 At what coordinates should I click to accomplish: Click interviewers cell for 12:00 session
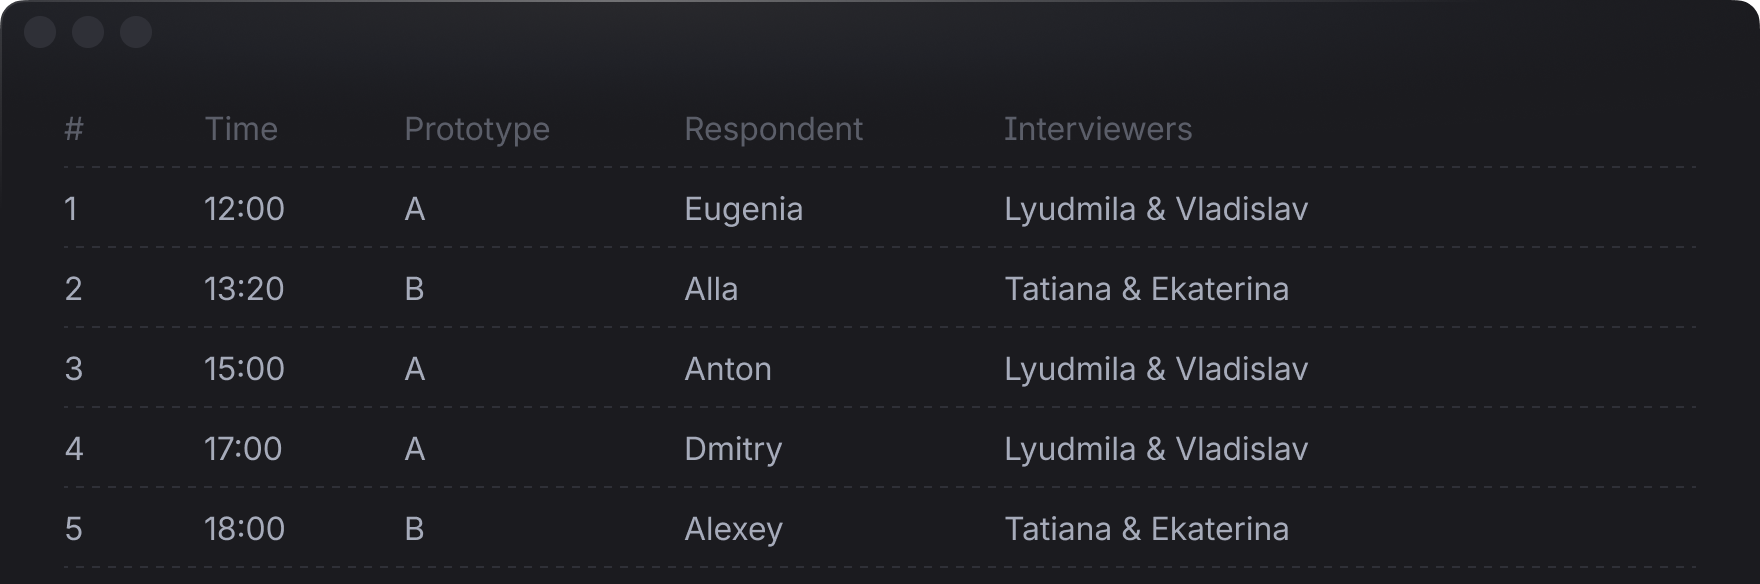tap(1156, 209)
